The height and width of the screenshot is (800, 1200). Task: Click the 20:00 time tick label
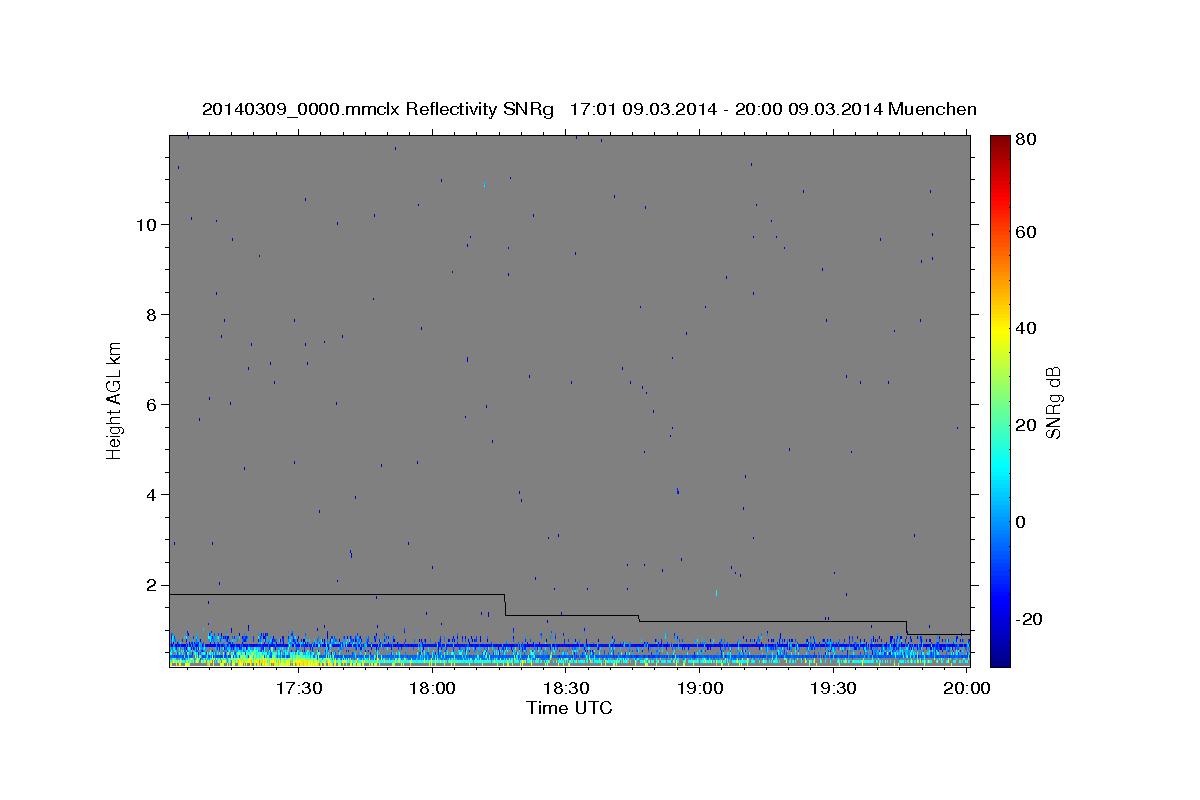coord(967,688)
